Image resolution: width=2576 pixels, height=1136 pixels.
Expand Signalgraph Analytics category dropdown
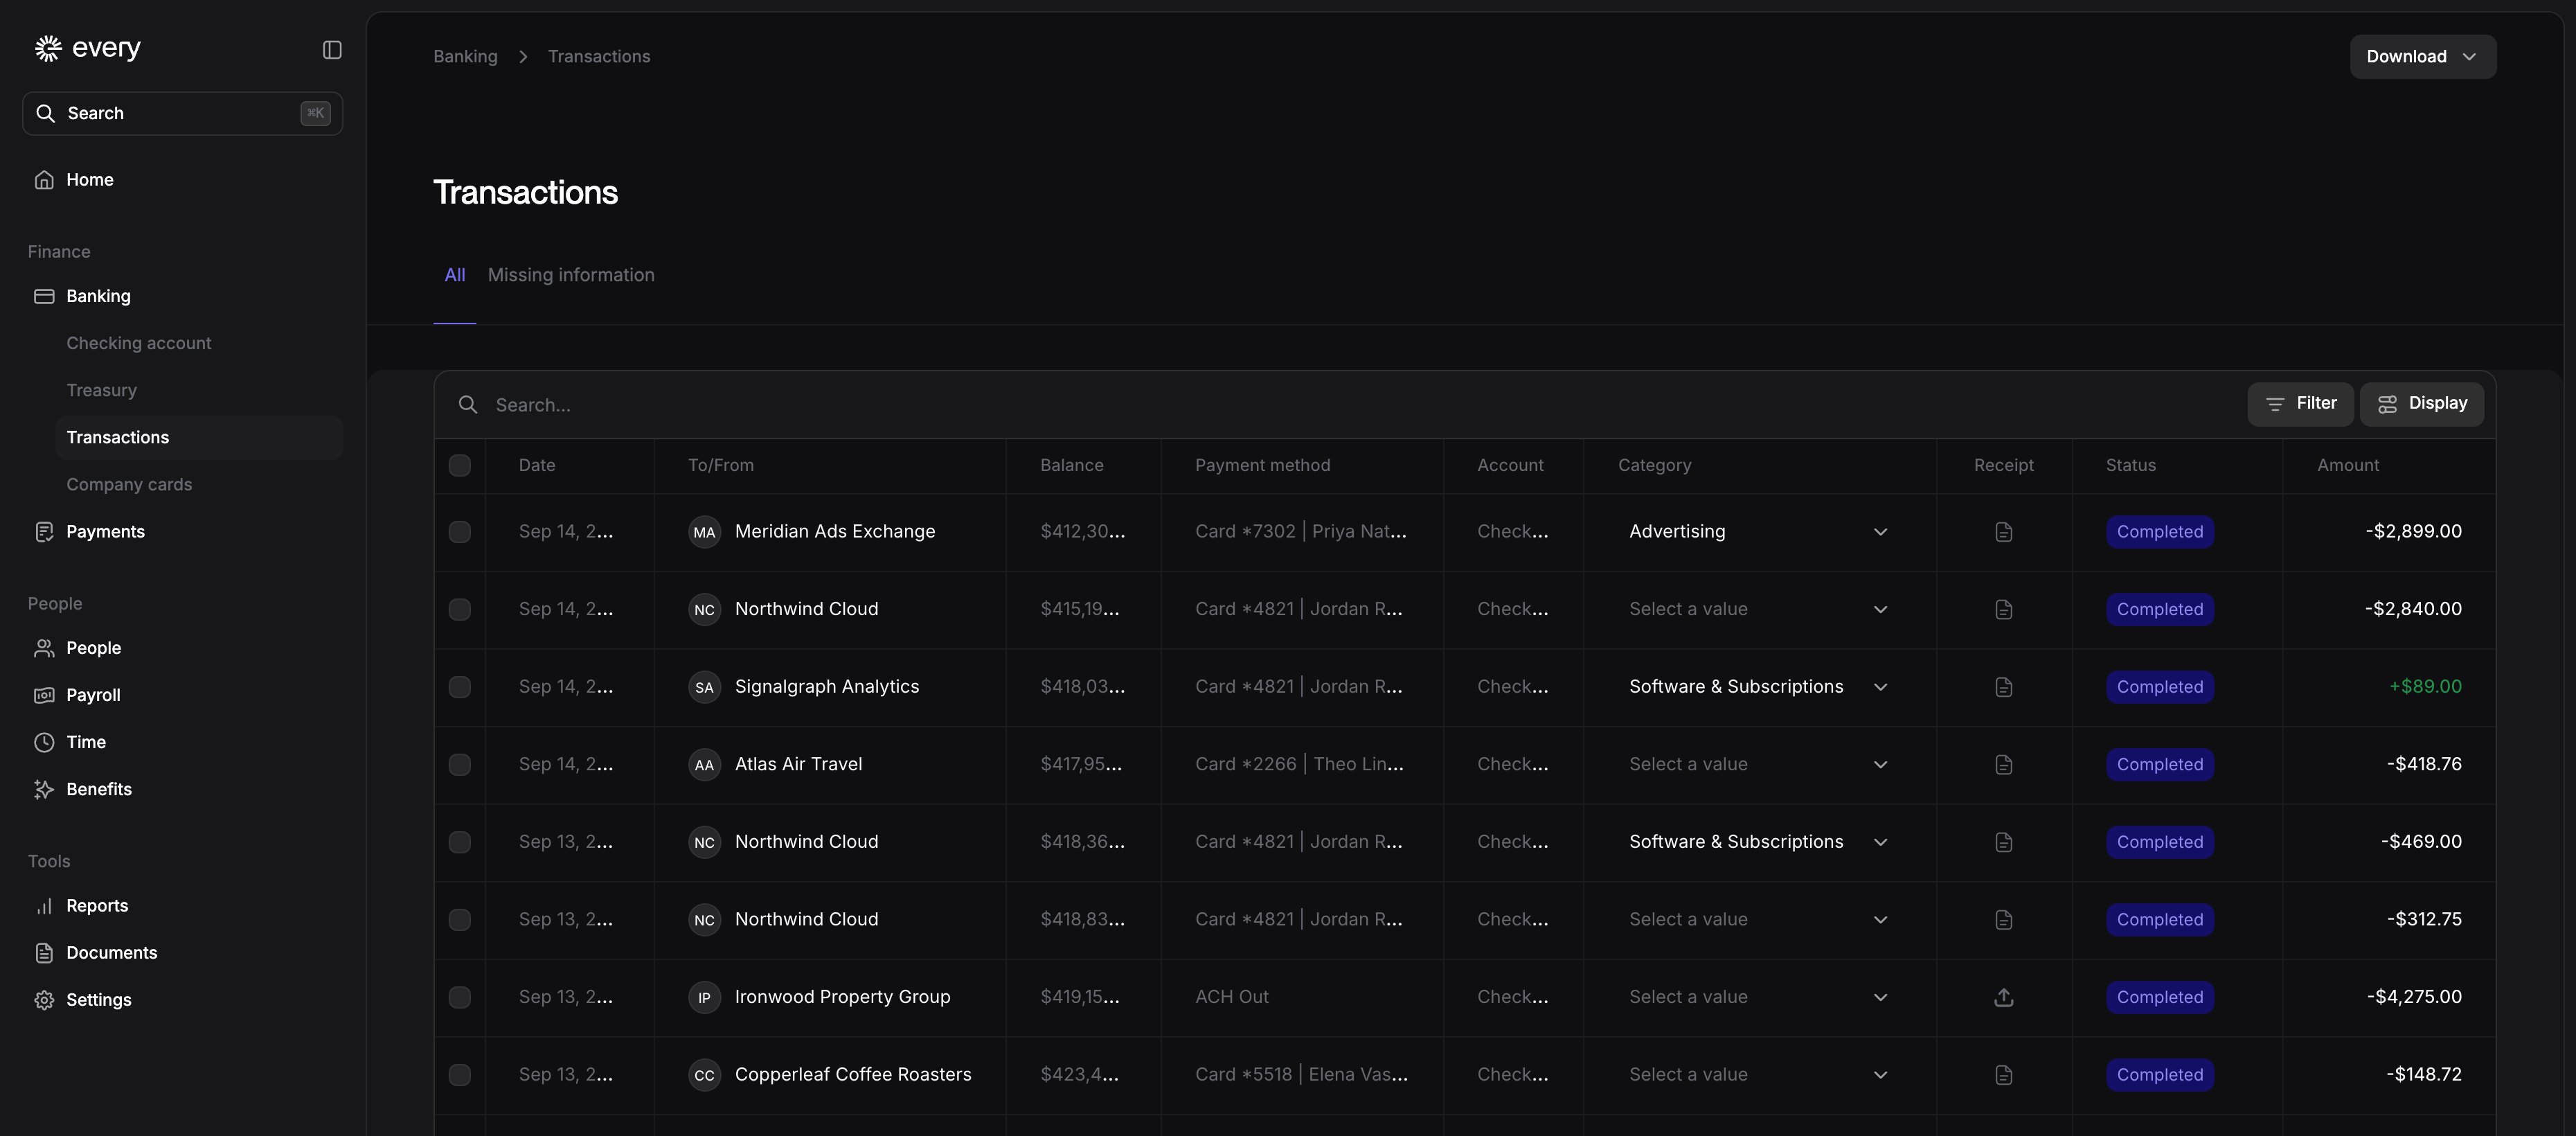(x=1759, y=687)
